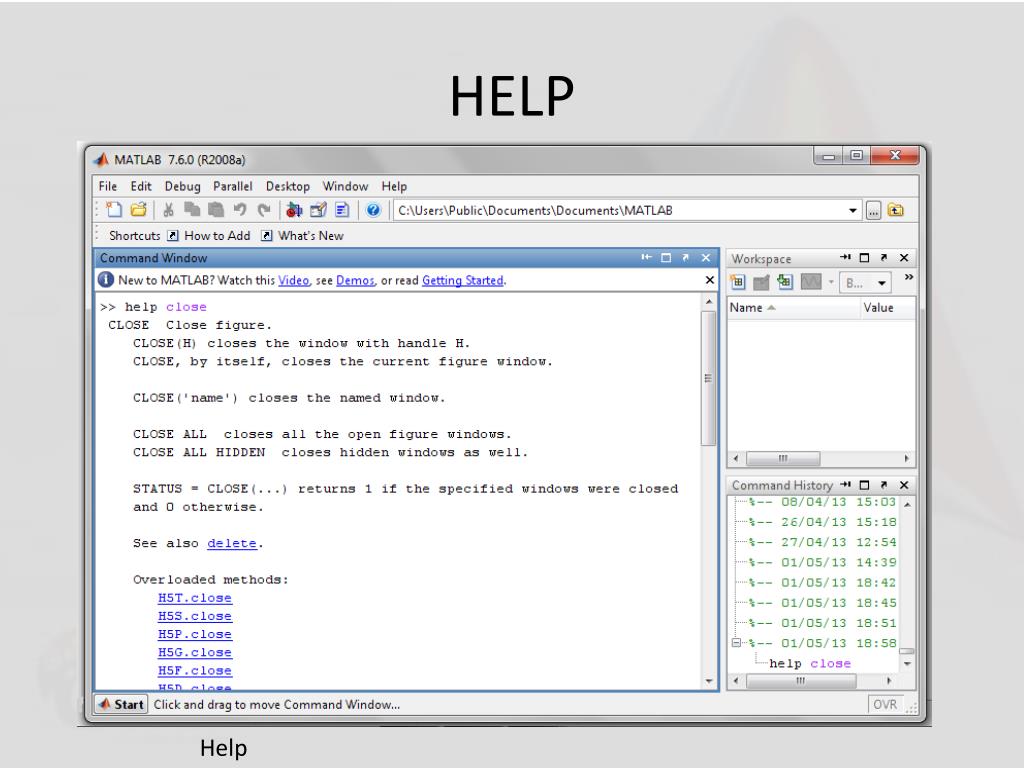Click the Redo arrow icon

coord(263,210)
